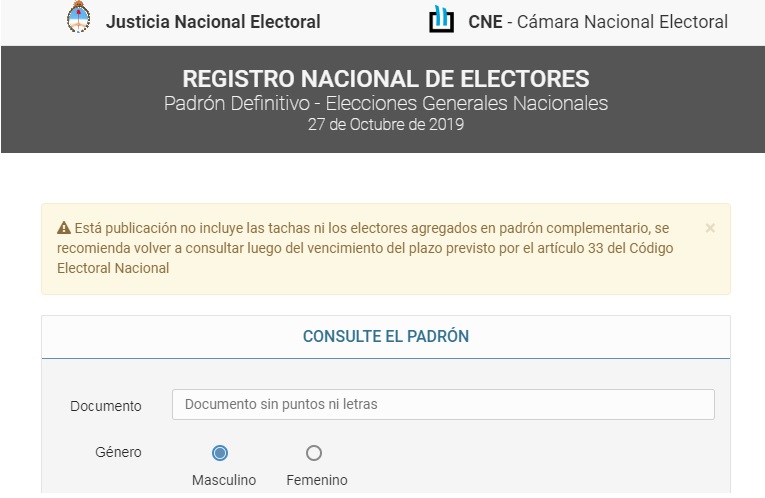Screen dimensions: 765x498
Task: Select the Femenino radio button
Action: tap(314, 453)
